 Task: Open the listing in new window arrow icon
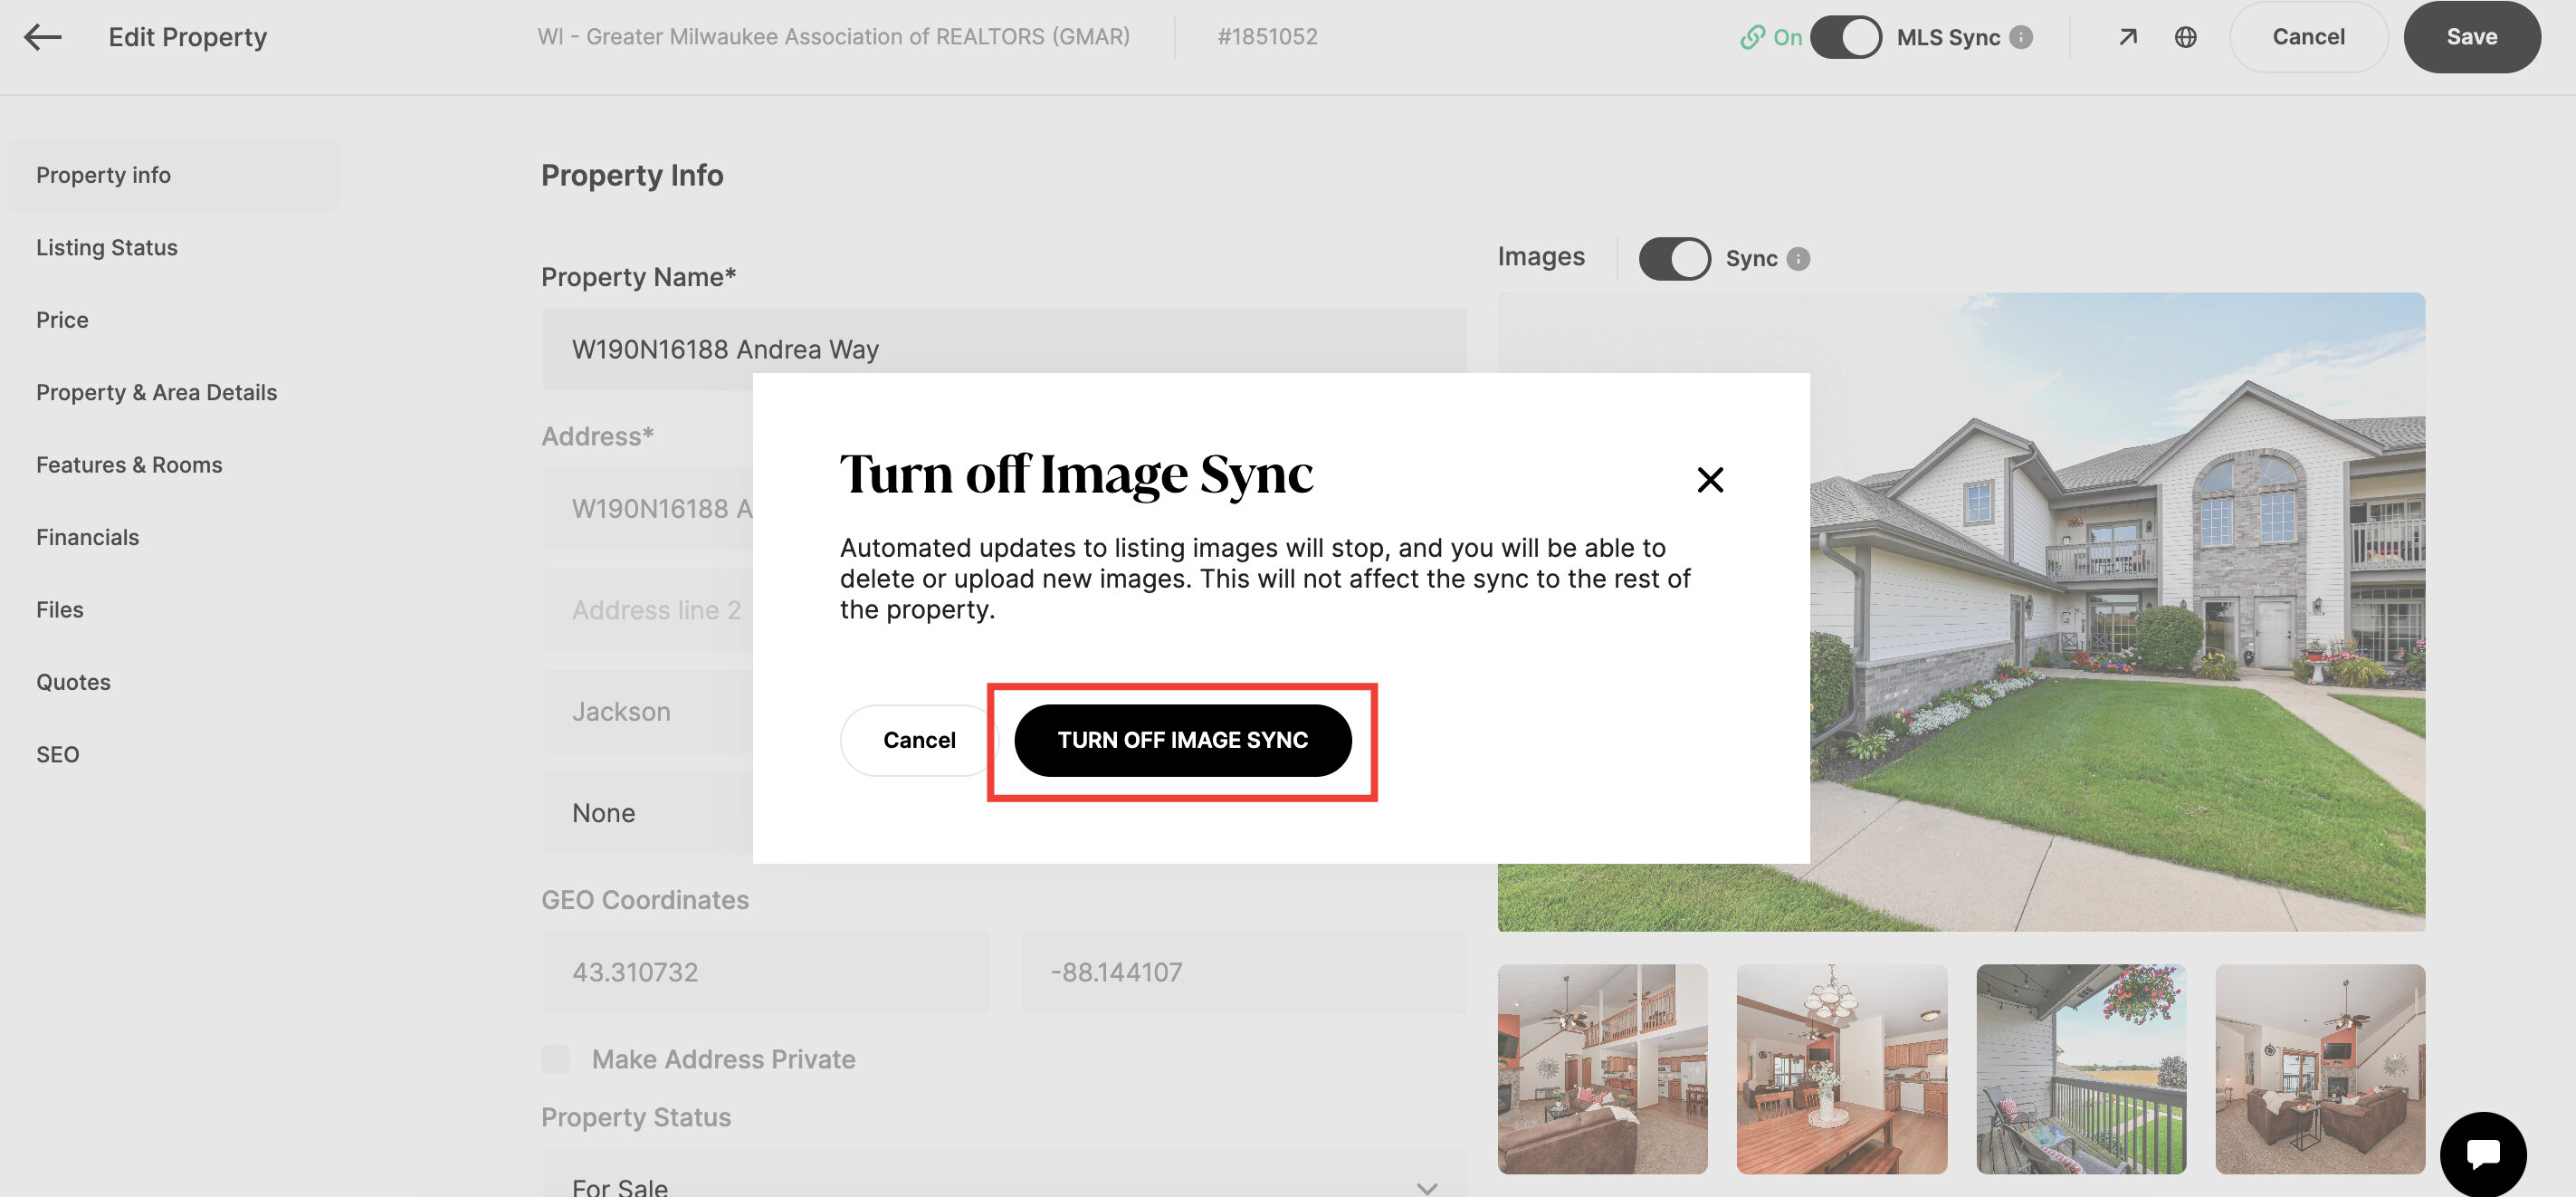tap(2127, 37)
